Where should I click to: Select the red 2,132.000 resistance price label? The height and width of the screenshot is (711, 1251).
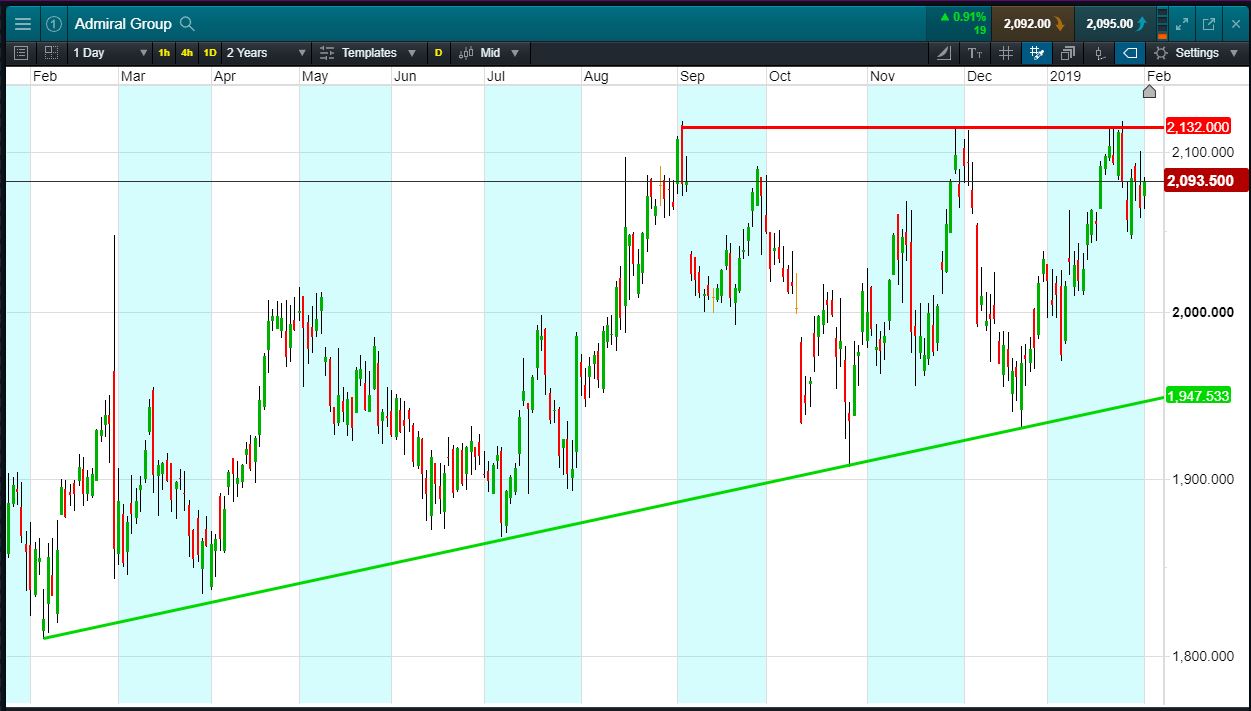1198,127
